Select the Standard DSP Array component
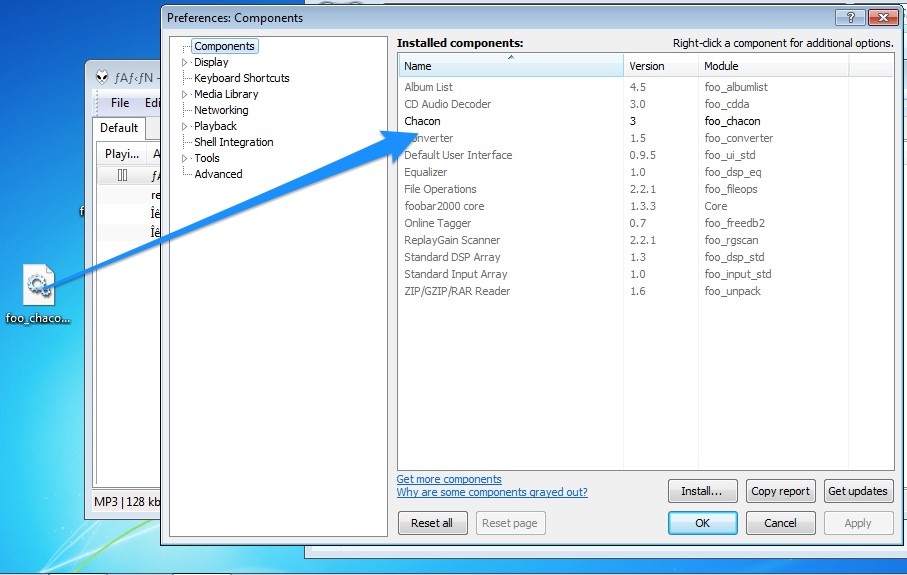907x575 pixels. 646,257
